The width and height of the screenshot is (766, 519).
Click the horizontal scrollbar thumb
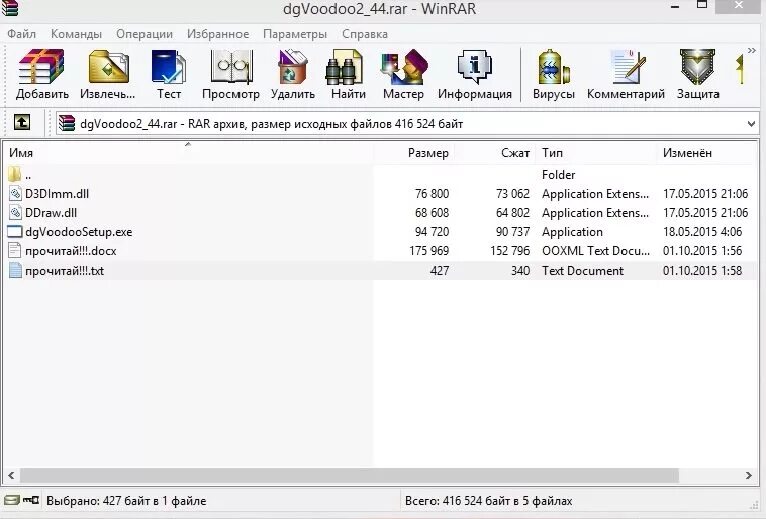349,475
